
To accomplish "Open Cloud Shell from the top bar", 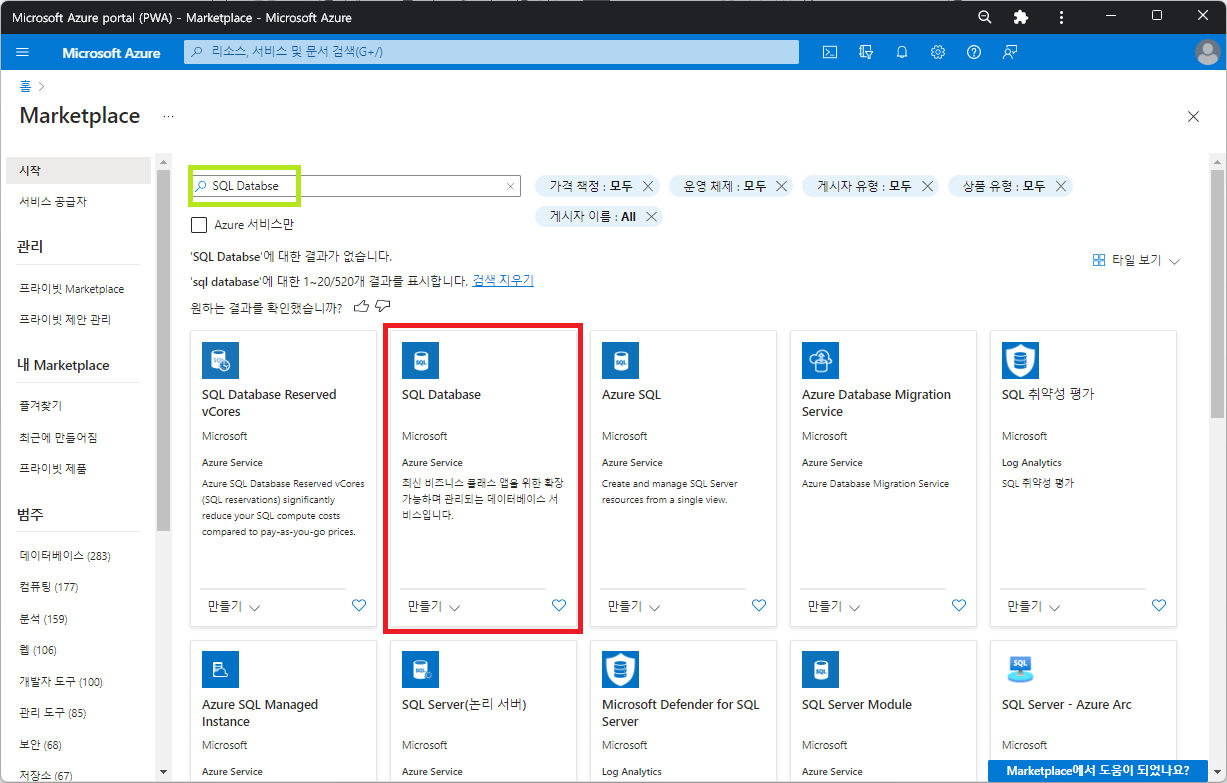I will [830, 53].
